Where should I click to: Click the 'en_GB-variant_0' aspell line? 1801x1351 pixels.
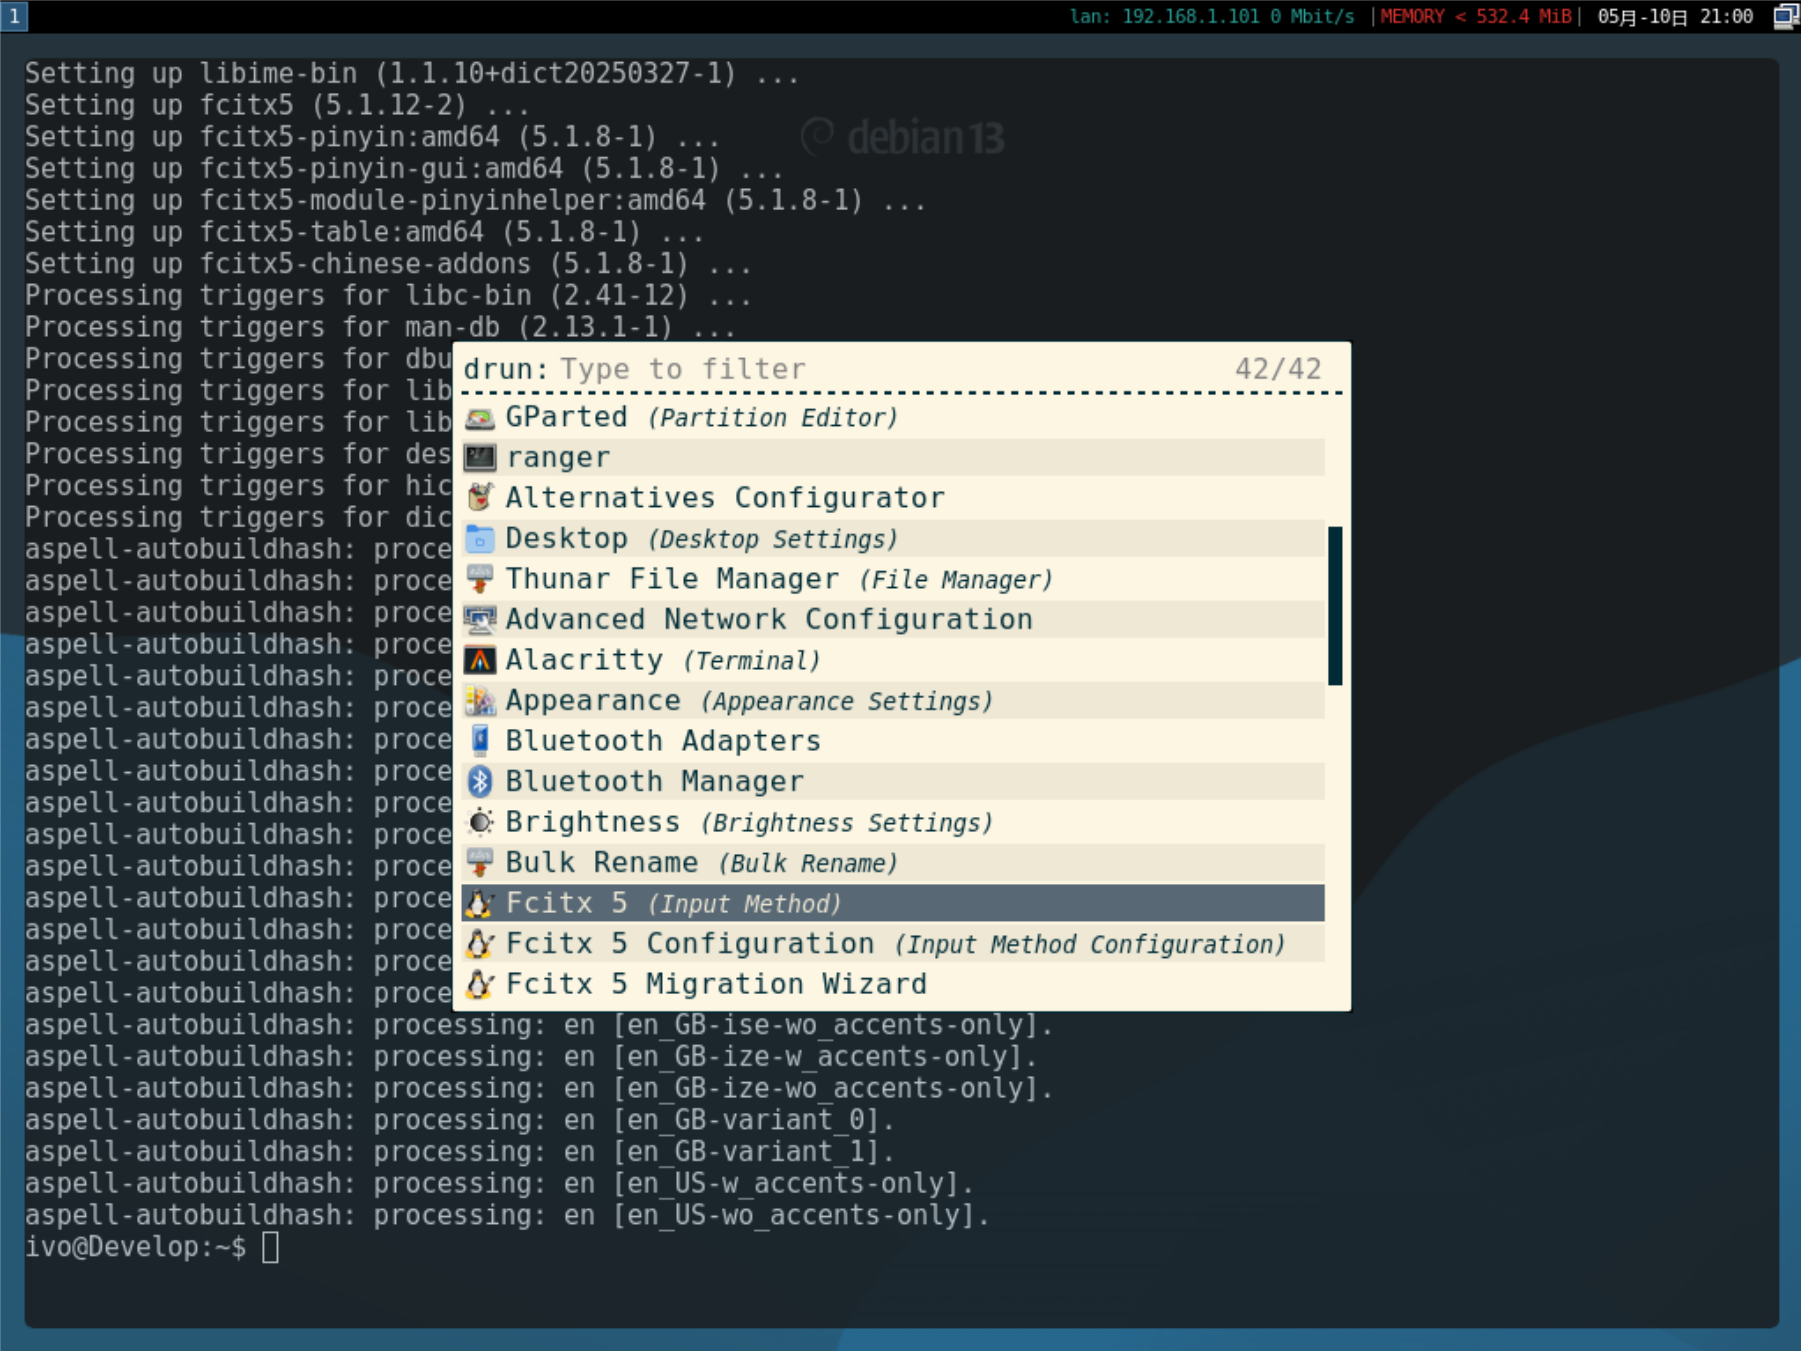tap(460, 1120)
